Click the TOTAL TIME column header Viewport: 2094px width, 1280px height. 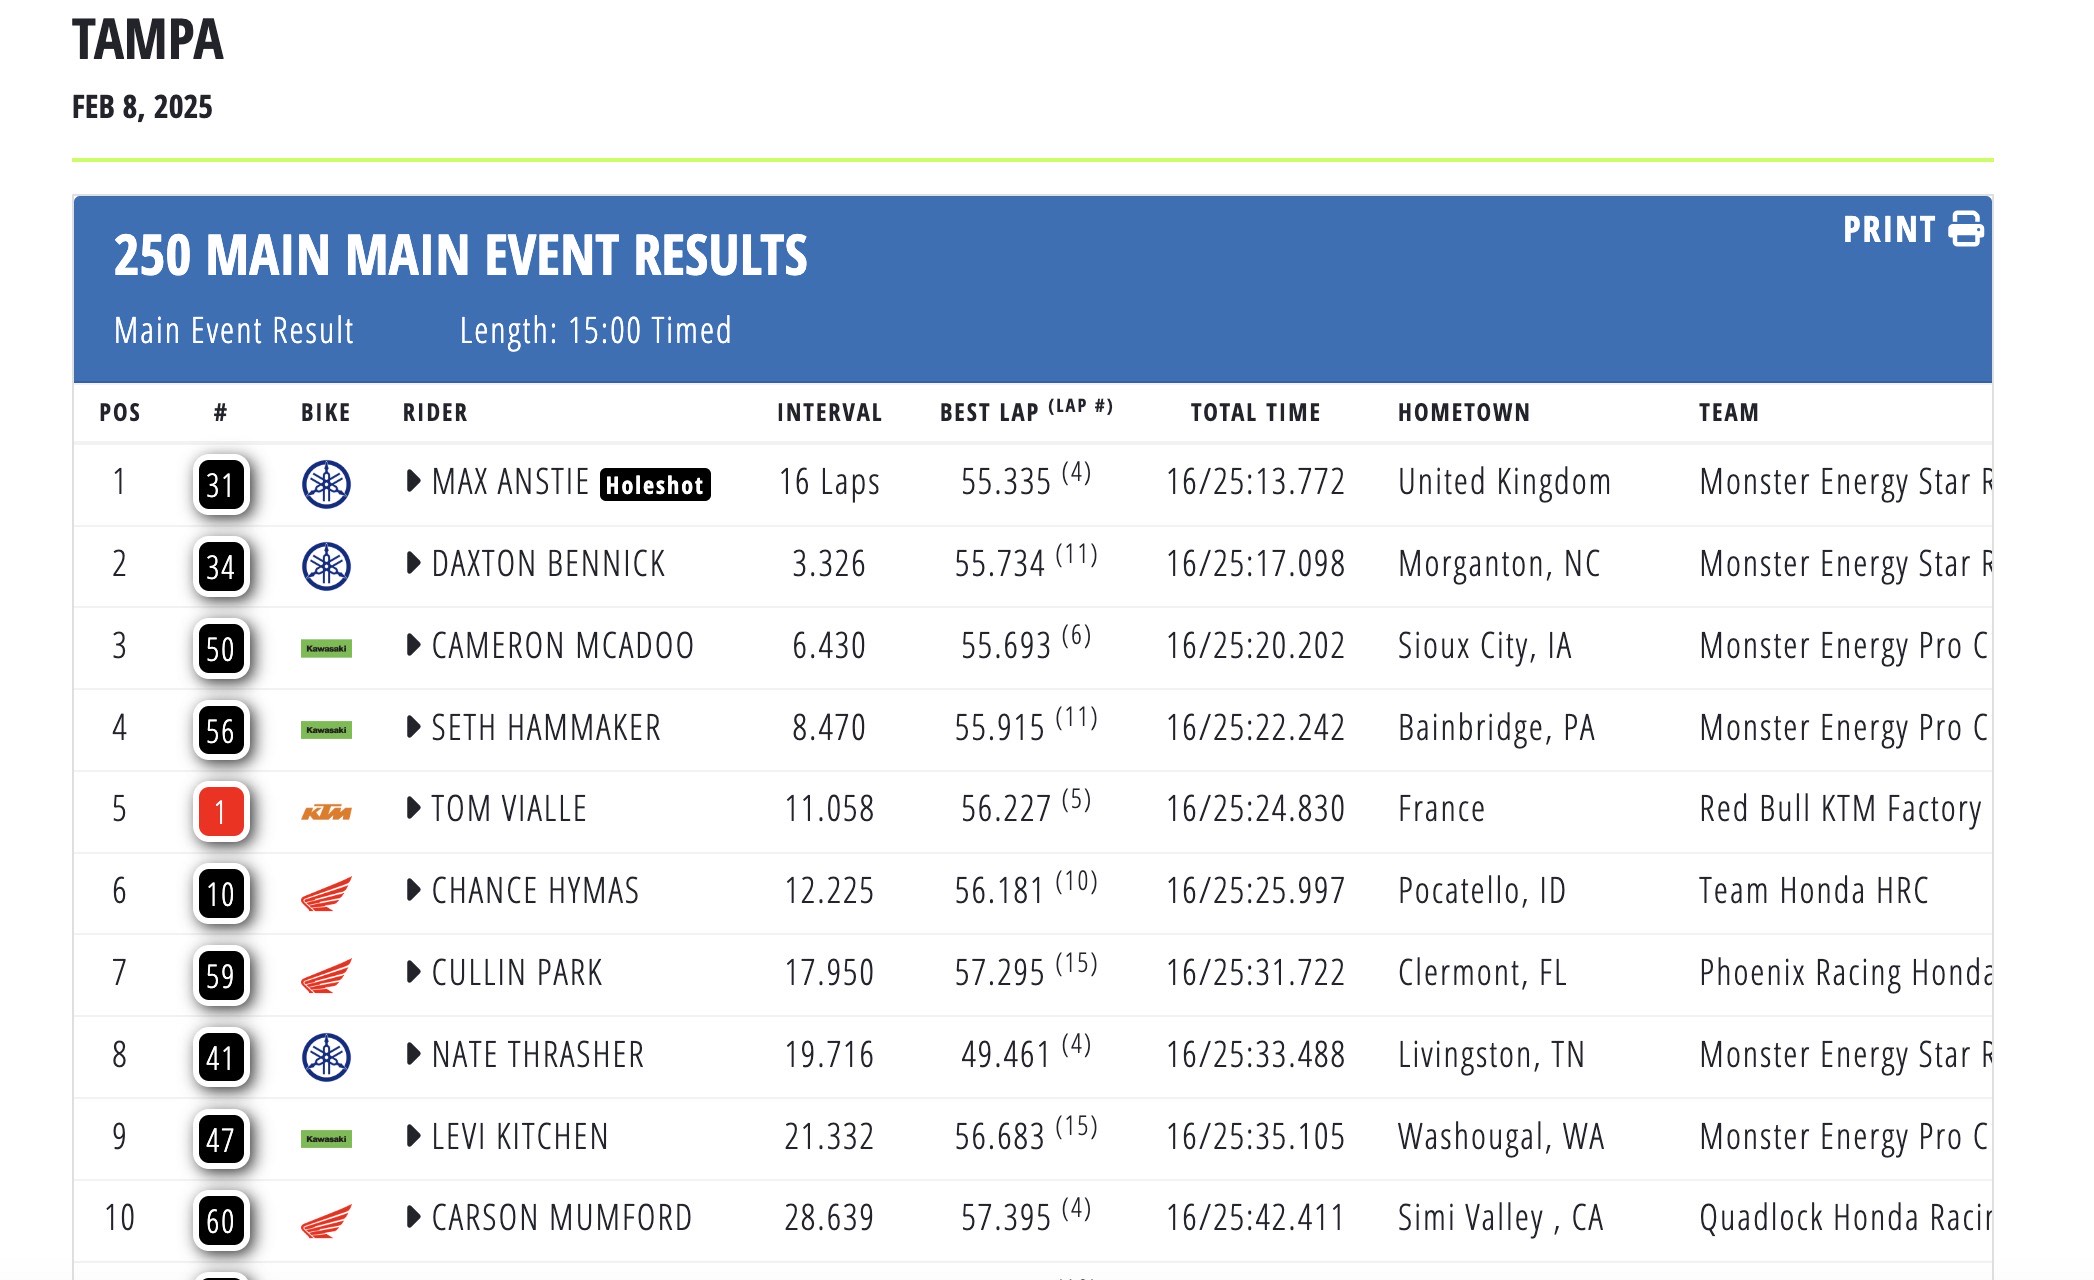[x=1255, y=412]
